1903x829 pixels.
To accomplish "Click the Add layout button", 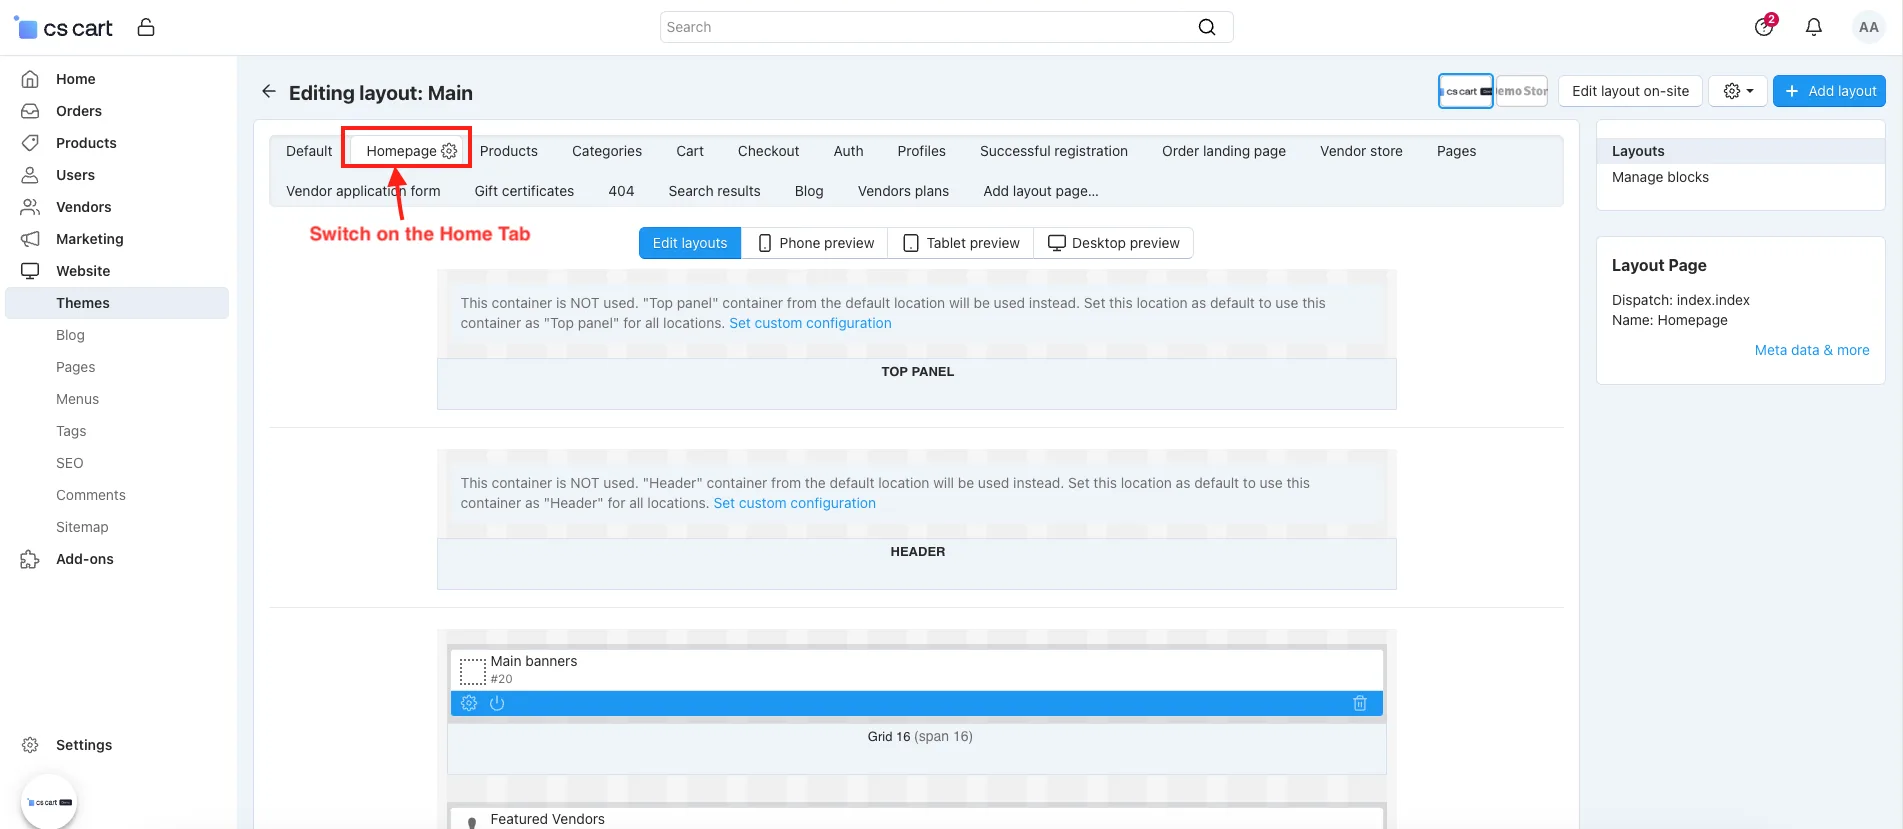I will 1829,91.
